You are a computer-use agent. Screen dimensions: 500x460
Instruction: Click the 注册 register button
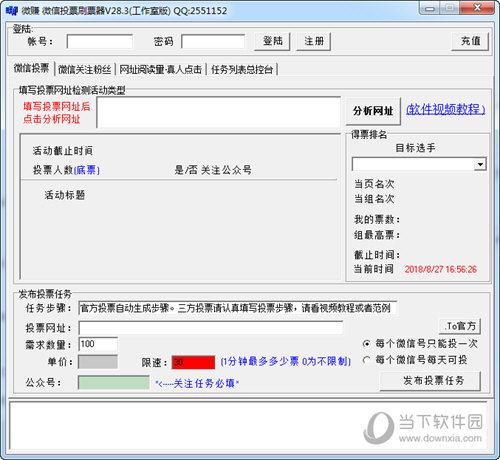(314, 41)
